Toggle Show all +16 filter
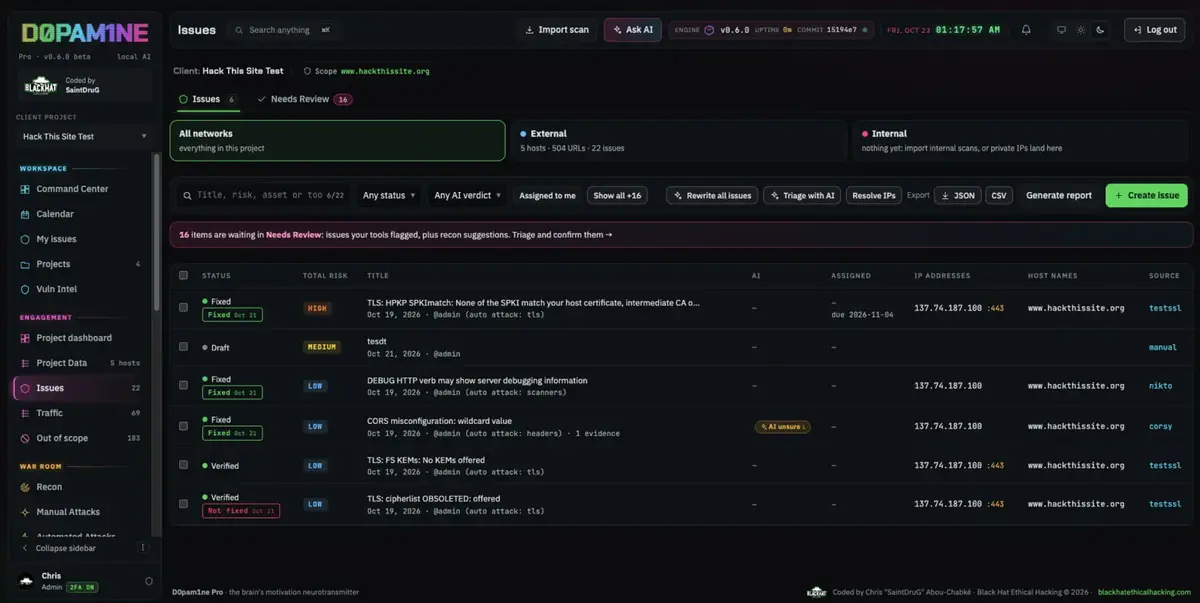Image resolution: width=1200 pixels, height=603 pixels. (x=617, y=195)
